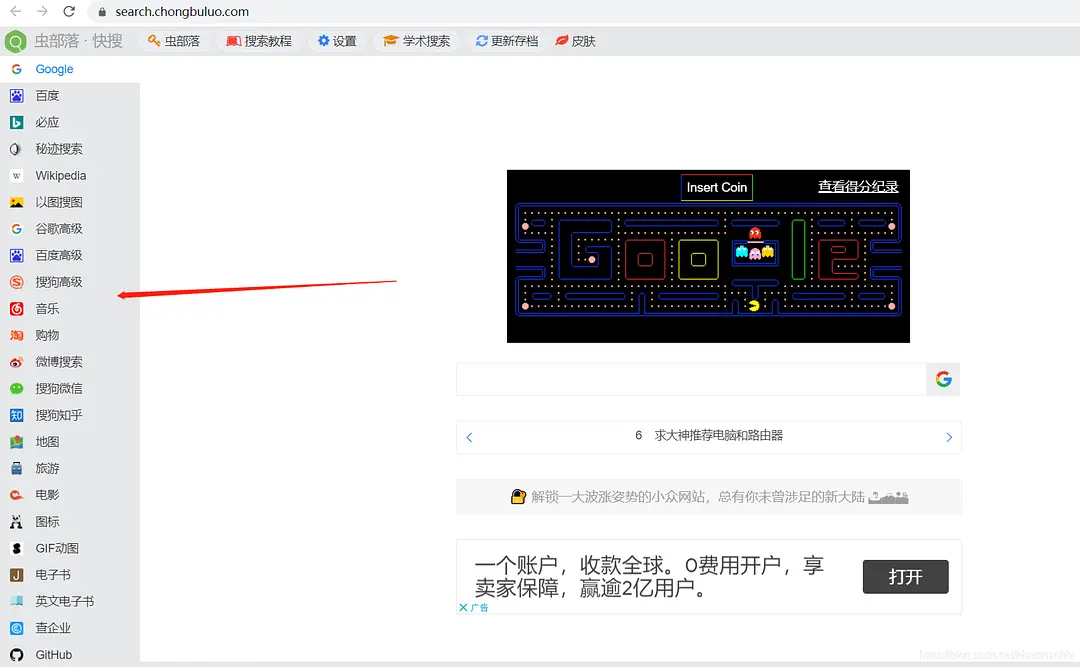Click the Bing icon in sidebar
Viewport: 1080px width, 667px height.
point(16,122)
